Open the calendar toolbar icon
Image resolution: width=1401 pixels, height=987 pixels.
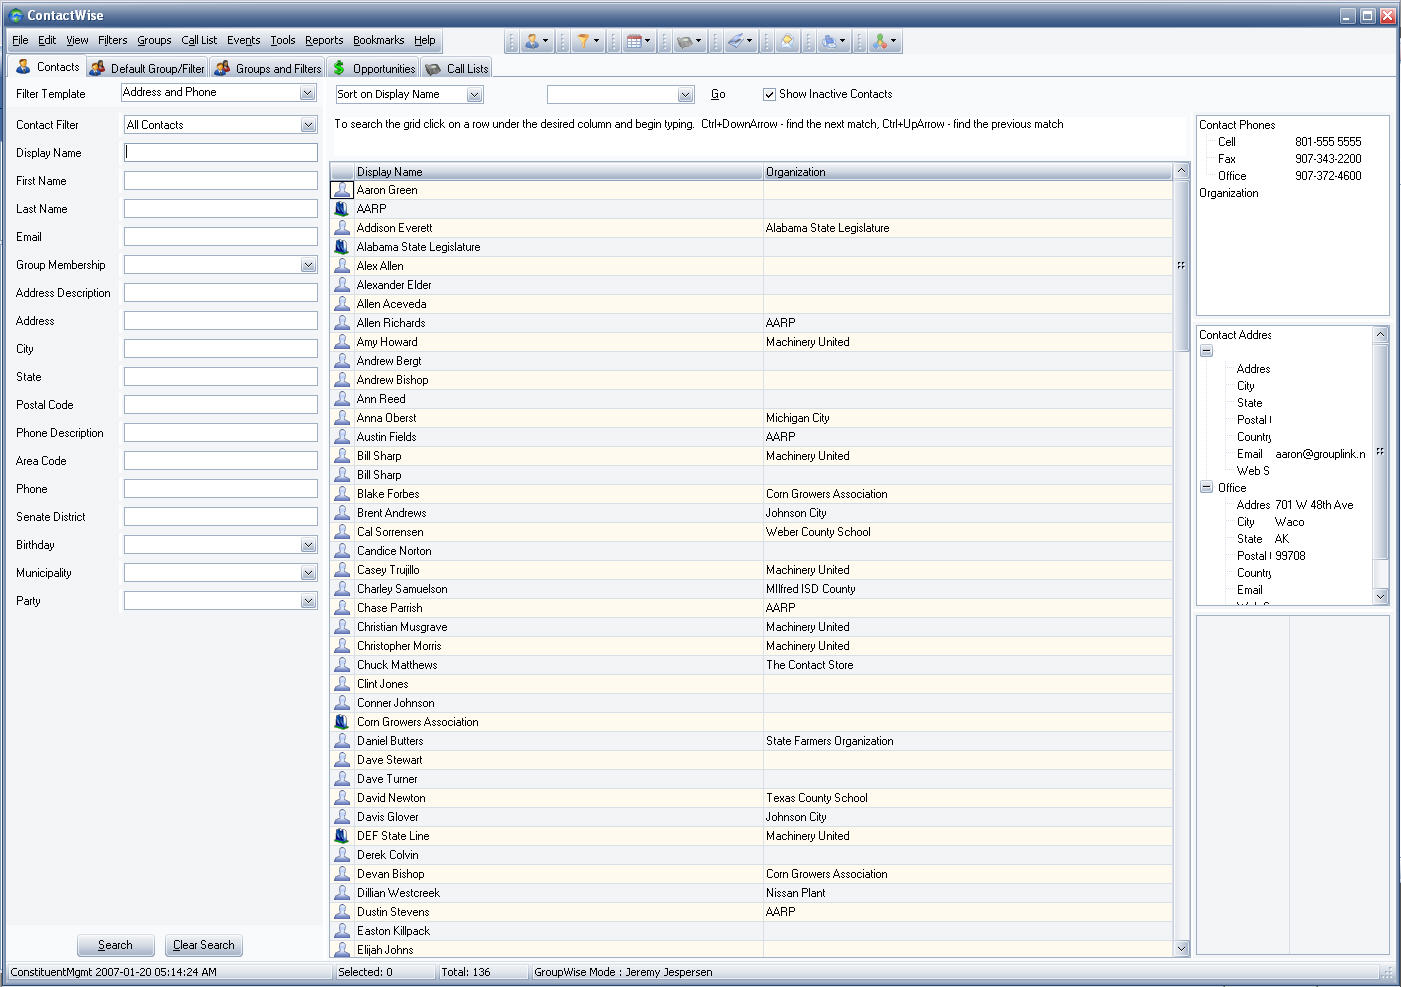tap(634, 41)
